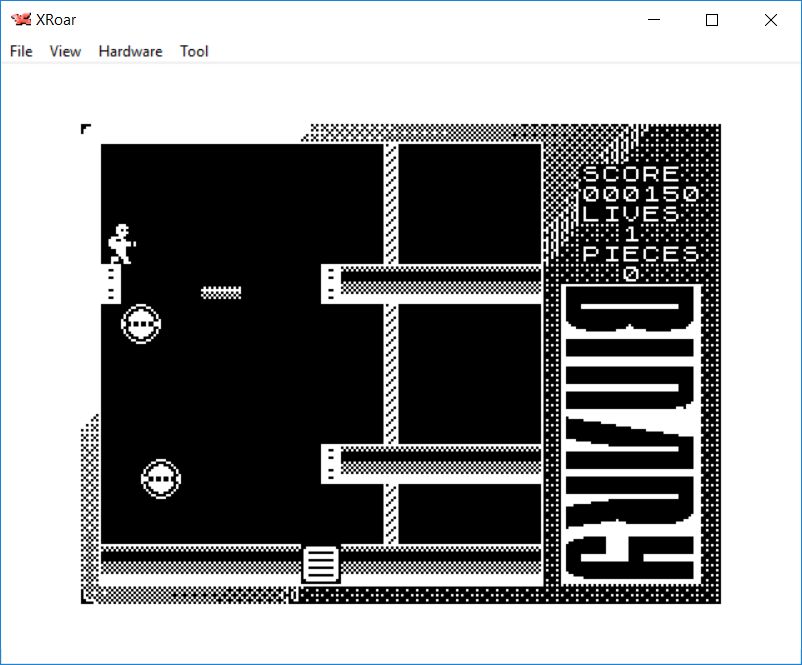The image size is (802, 665).
Task: Click the PIECES label in the game panel
Action: click(x=640, y=254)
